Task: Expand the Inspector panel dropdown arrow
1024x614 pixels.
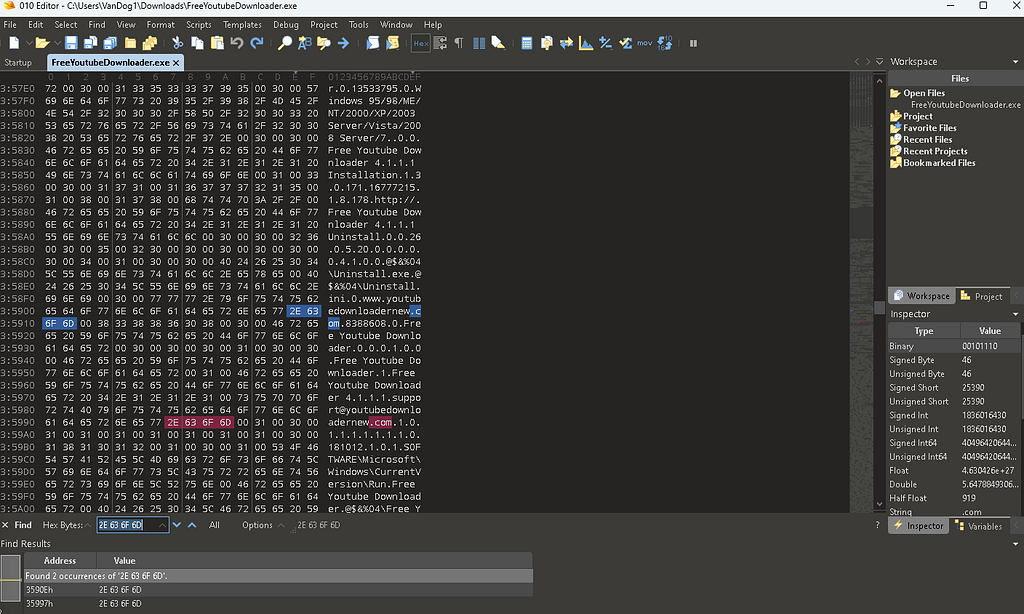Action: [1016, 314]
